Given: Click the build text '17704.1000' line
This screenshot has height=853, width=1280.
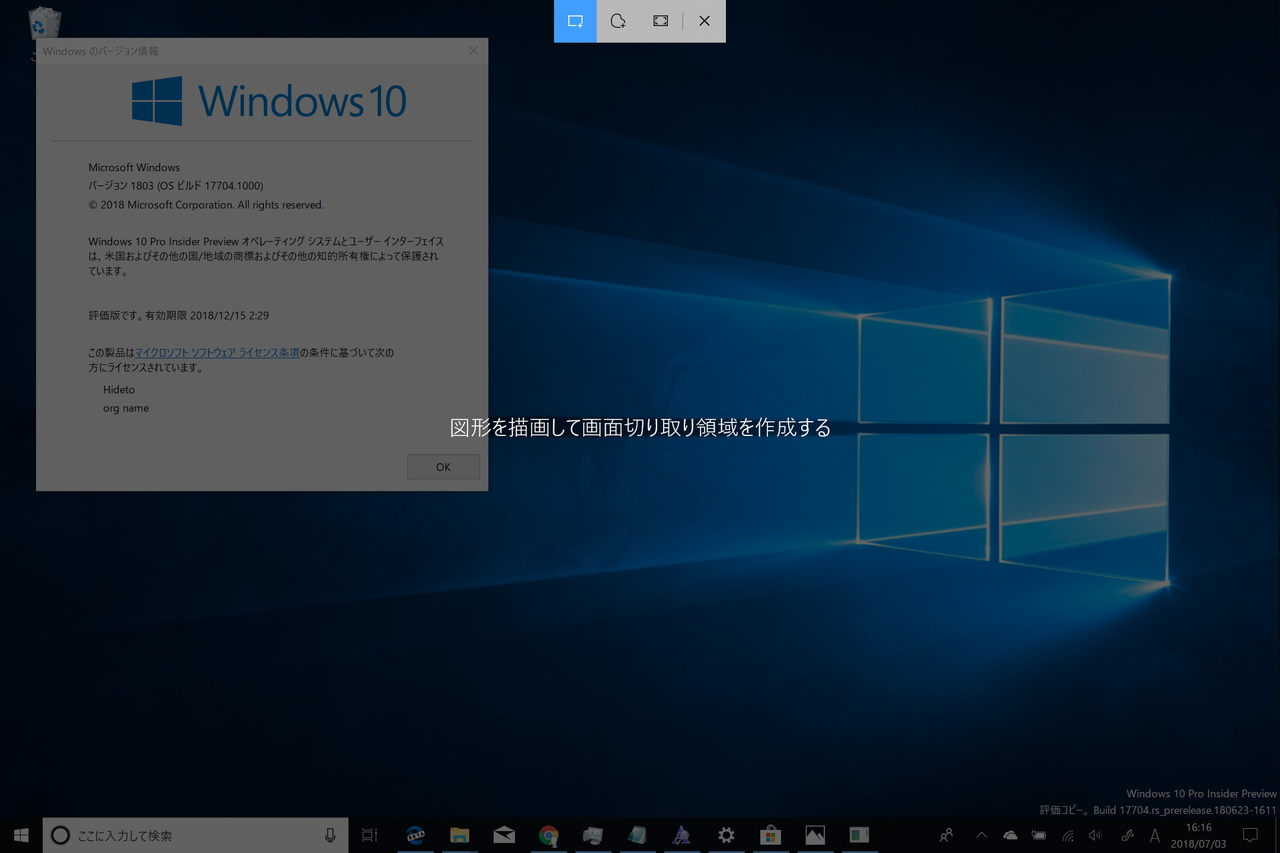Looking at the screenshot, I should 176,186.
